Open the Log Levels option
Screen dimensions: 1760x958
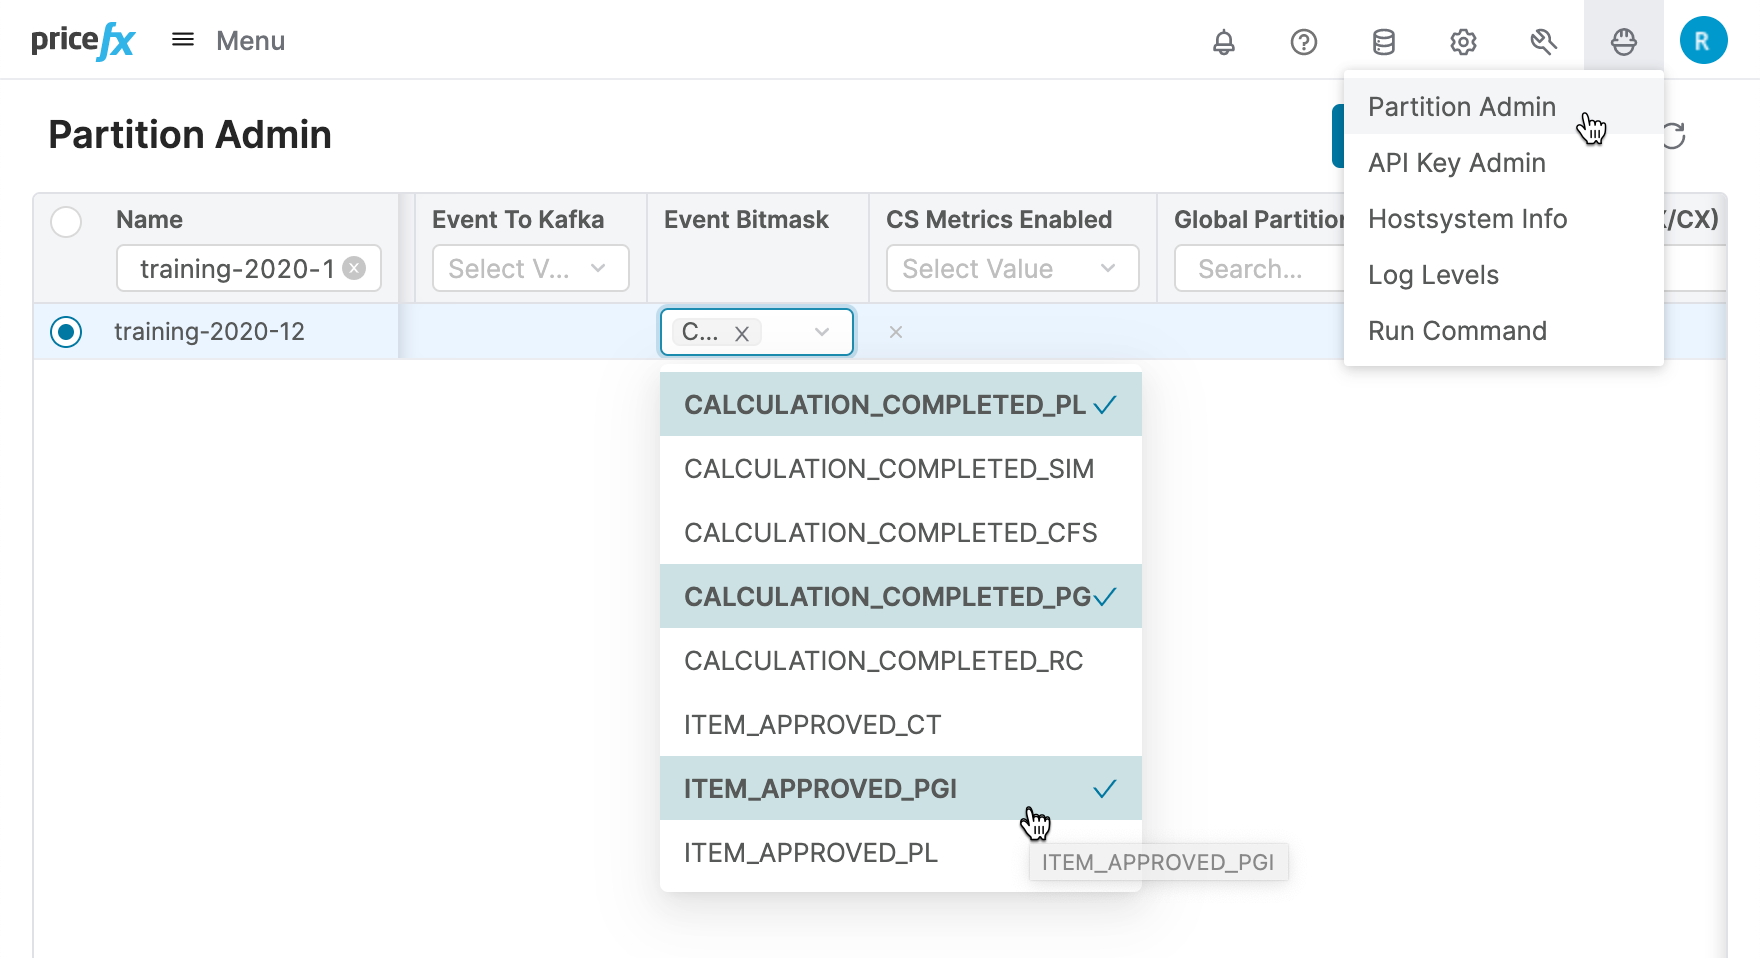click(1434, 274)
